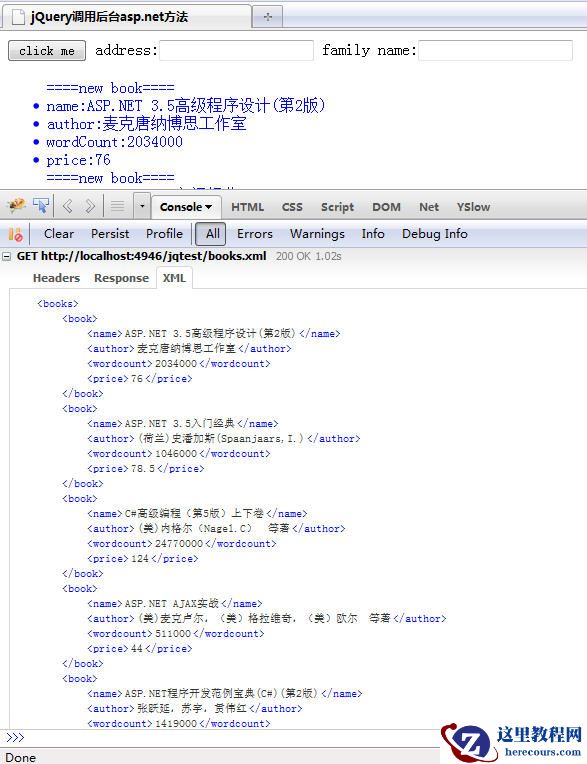Click the price 44 XML line

pyautogui.click(x=140, y=649)
